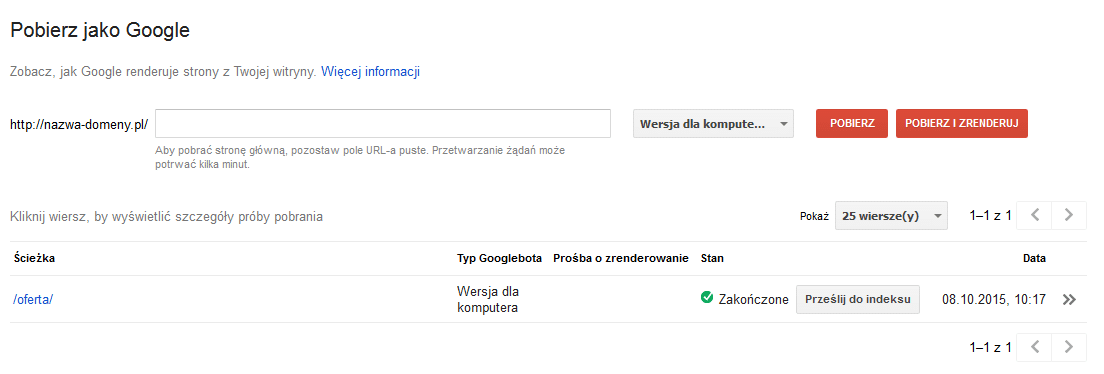Click the Pokaż label
This screenshot has width=1104, height=374.
[815, 216]
